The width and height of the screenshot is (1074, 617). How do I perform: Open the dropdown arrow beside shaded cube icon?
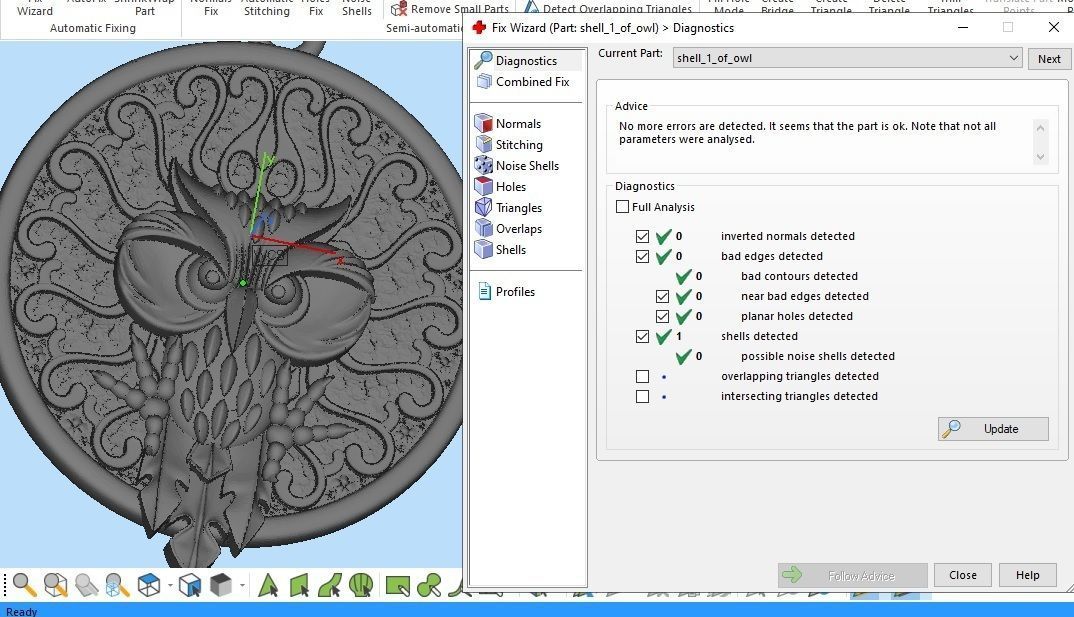pyautogui.click(x=242, y=585)
